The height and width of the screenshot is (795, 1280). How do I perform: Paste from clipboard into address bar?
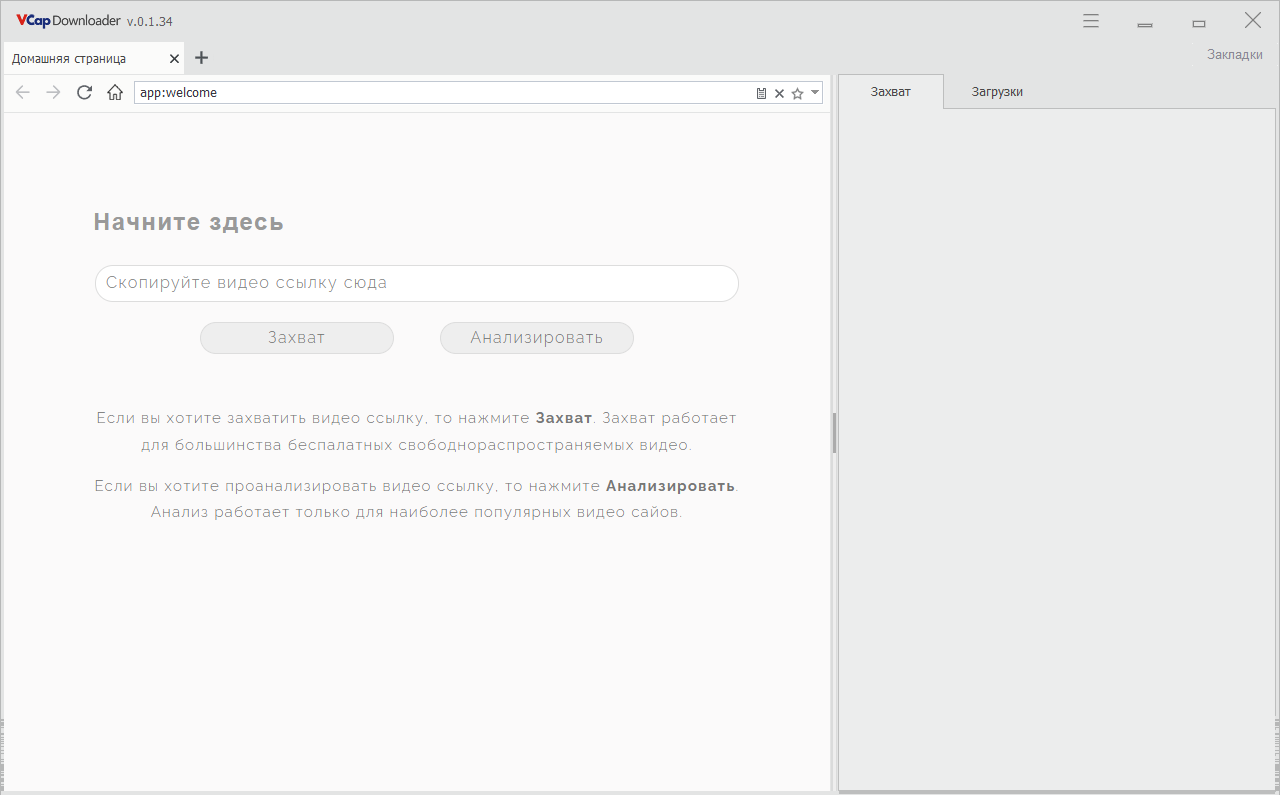(x=761, y=93)
